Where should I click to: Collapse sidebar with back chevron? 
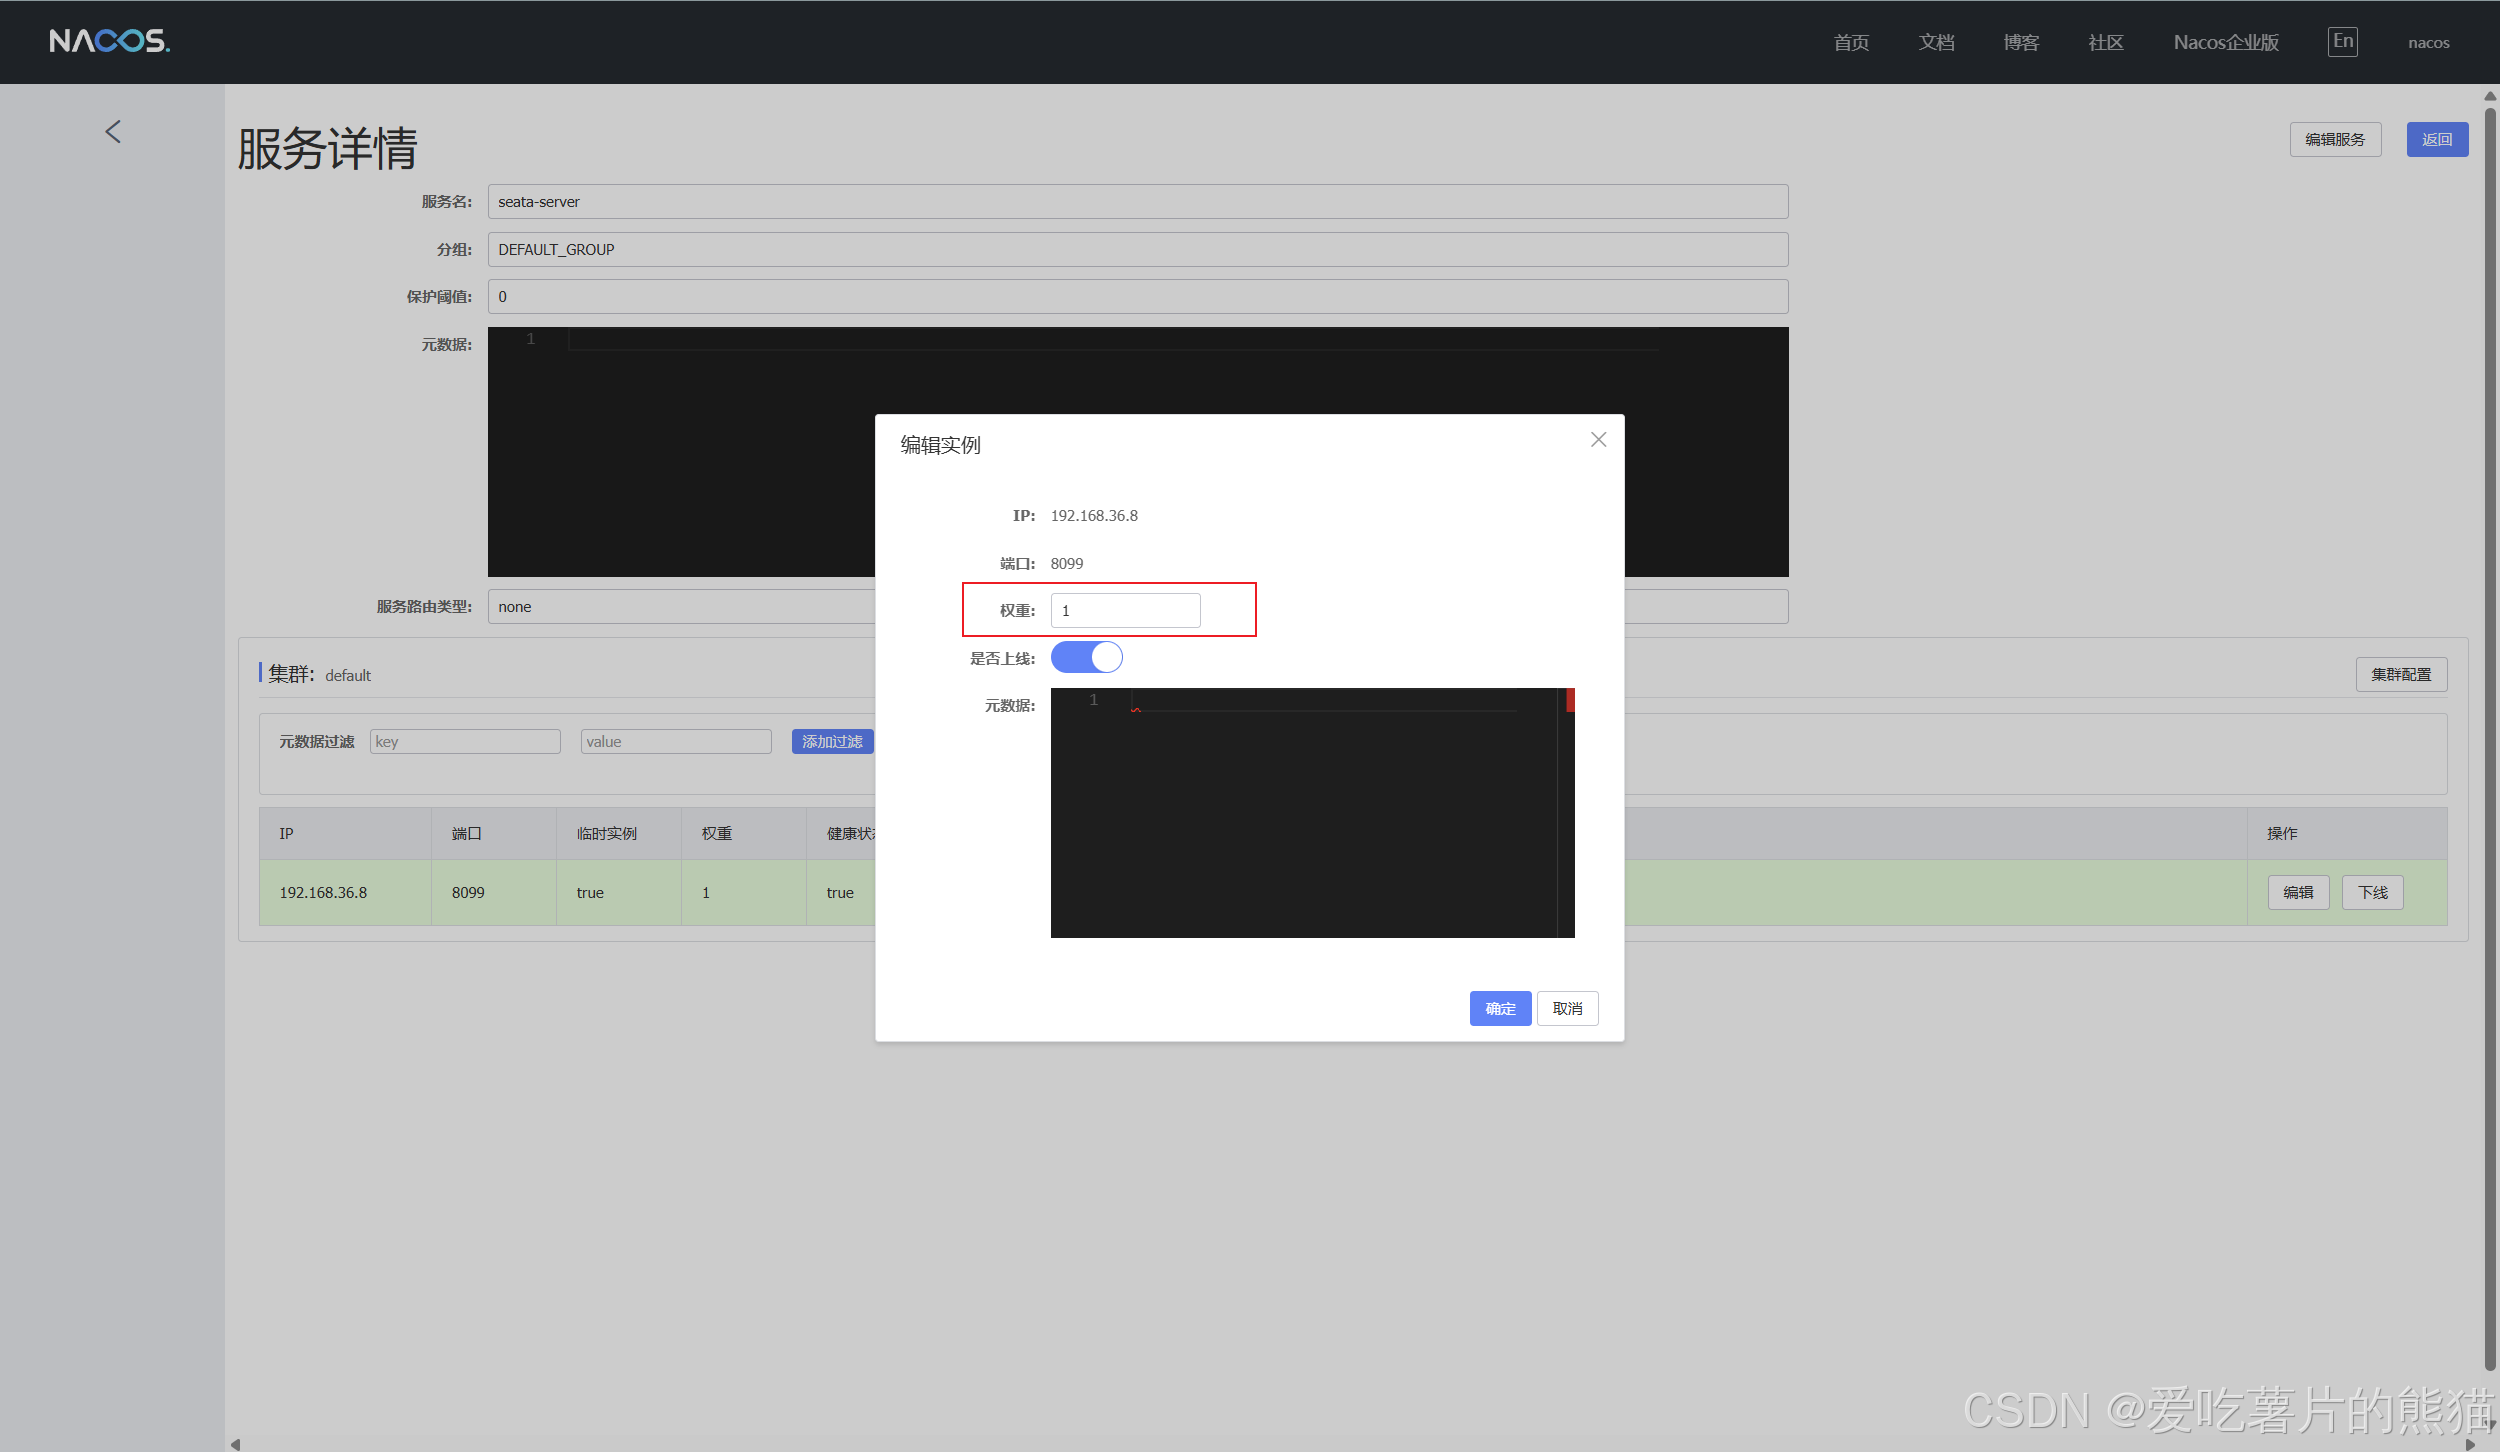(113, 132)
